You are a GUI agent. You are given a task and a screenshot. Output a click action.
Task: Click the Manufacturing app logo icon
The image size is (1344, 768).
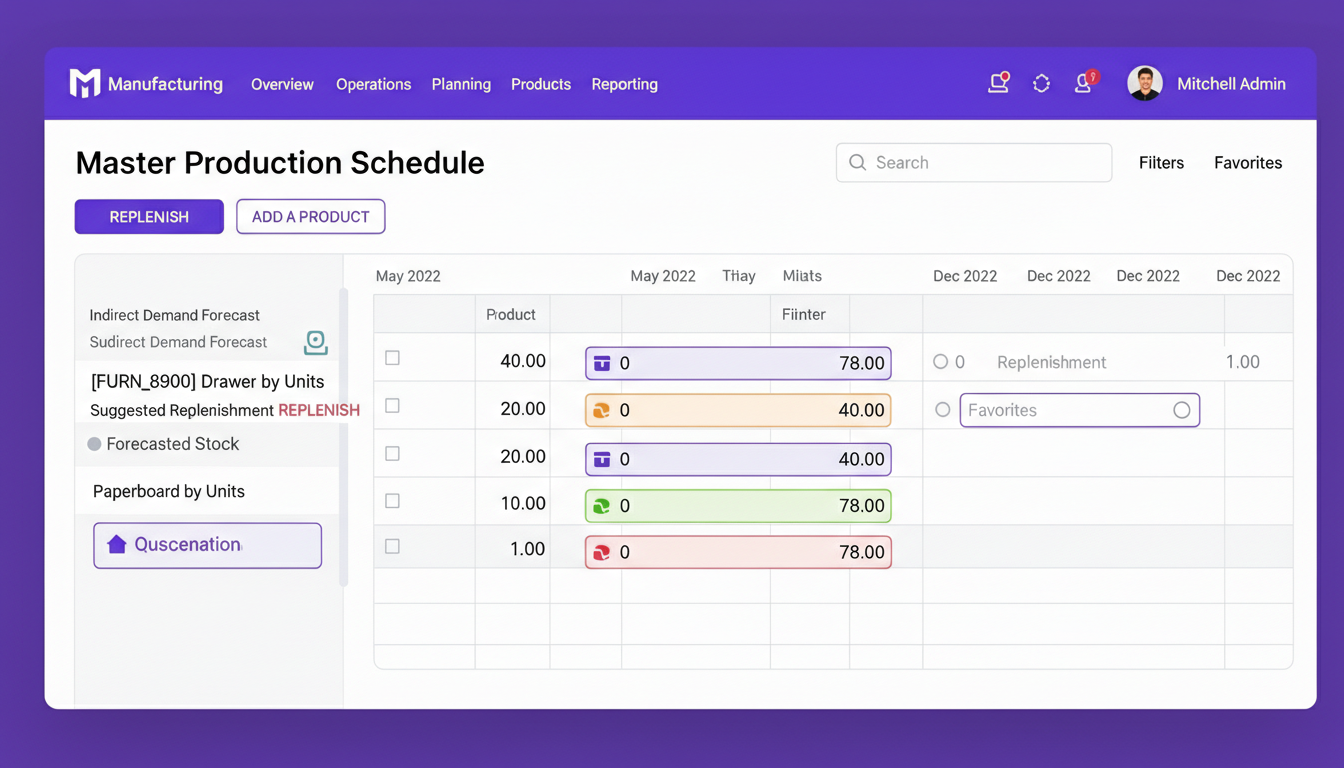pyautogui.click(x=84, y=84)
